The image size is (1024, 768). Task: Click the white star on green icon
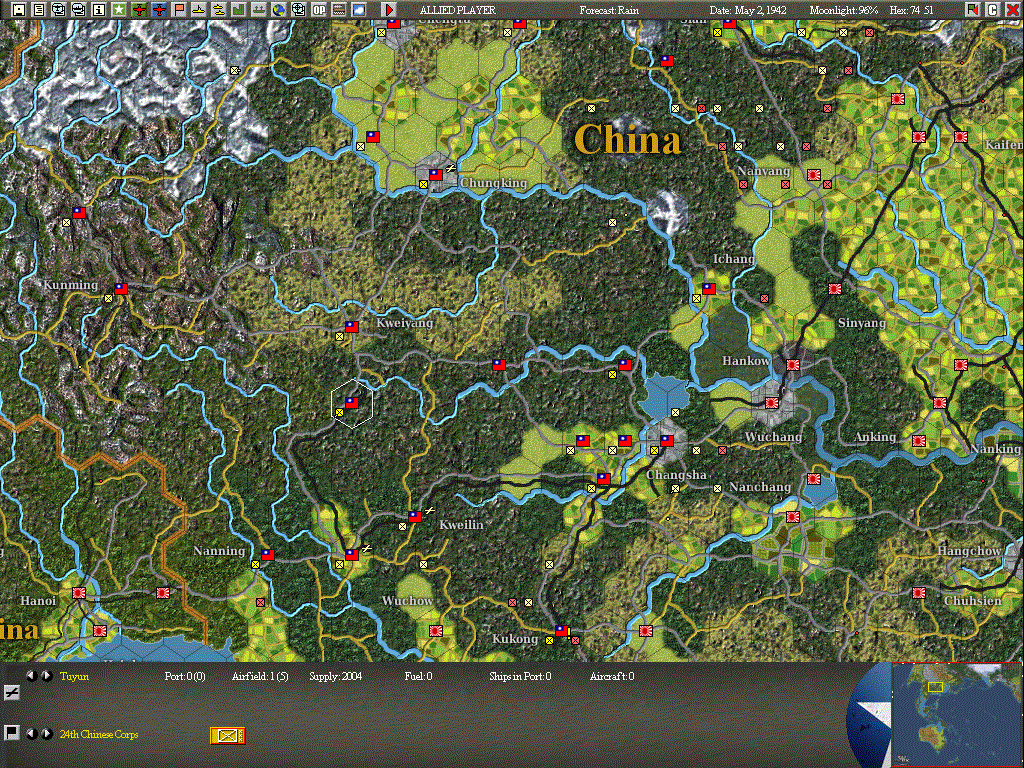pos(119,10)
